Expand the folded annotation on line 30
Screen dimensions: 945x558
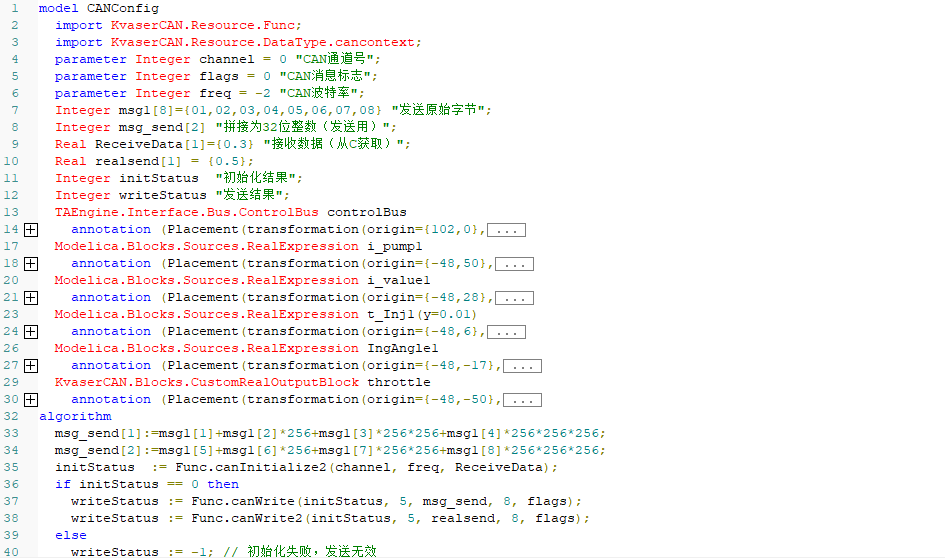coord(31,400)
